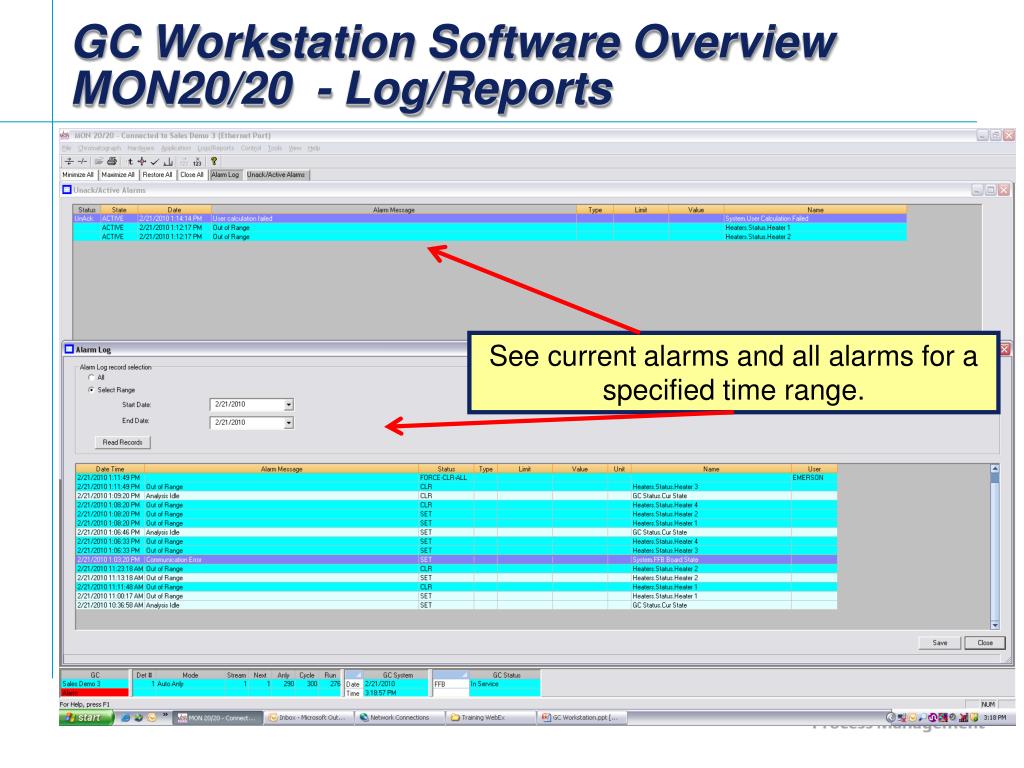Viewport: 1024px width, 768px height.
Task: Click the black 123 toolbar icon
Action: (197, 161)
